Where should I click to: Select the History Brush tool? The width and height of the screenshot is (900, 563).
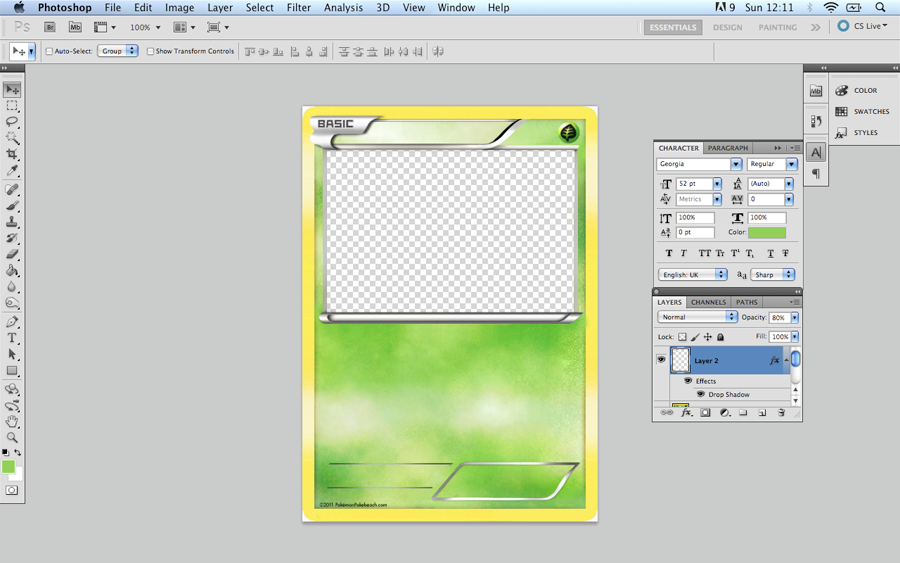click(x=12, y=238)
